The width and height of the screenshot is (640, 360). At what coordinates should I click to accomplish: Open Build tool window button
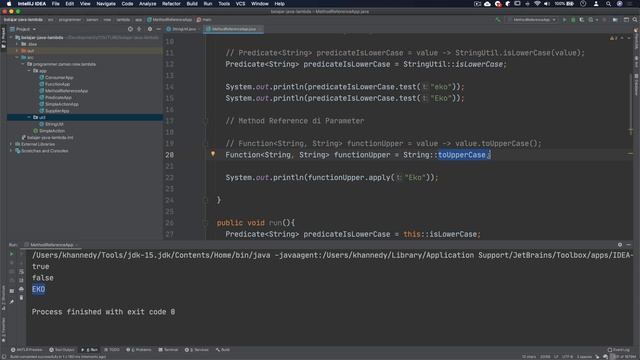pos(223,350)
